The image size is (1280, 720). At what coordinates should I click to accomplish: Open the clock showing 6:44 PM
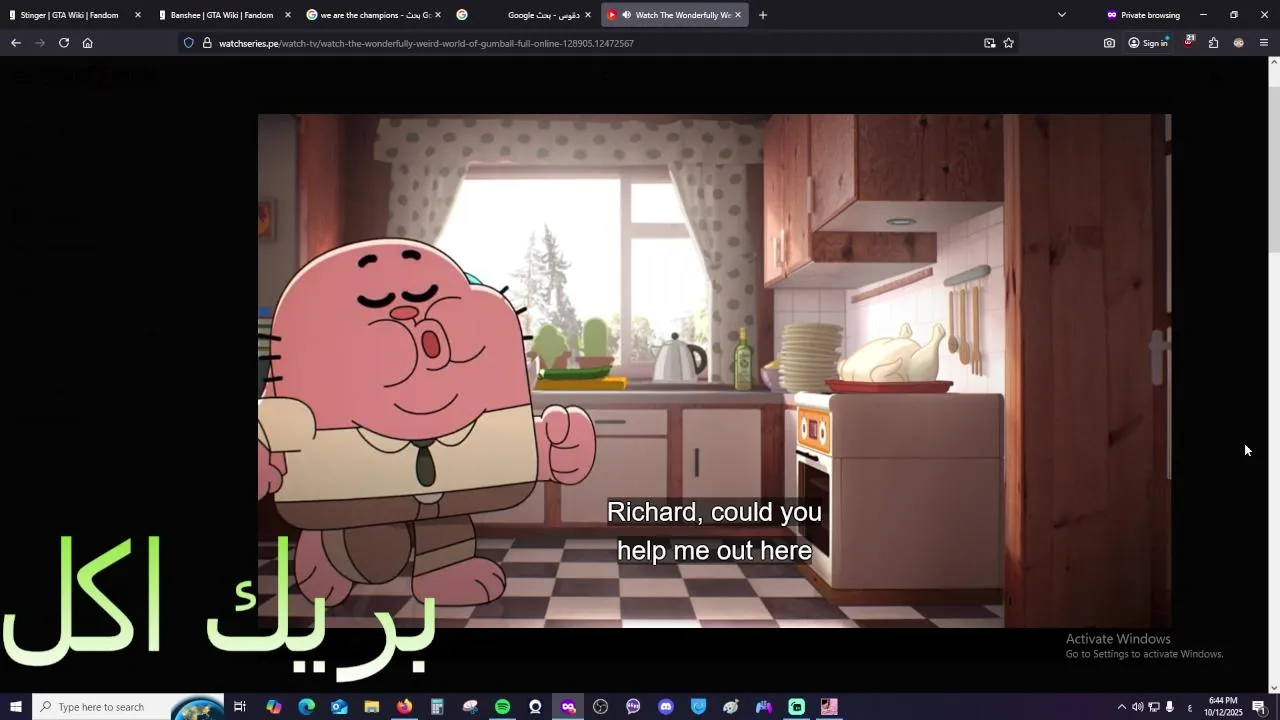1223,707
